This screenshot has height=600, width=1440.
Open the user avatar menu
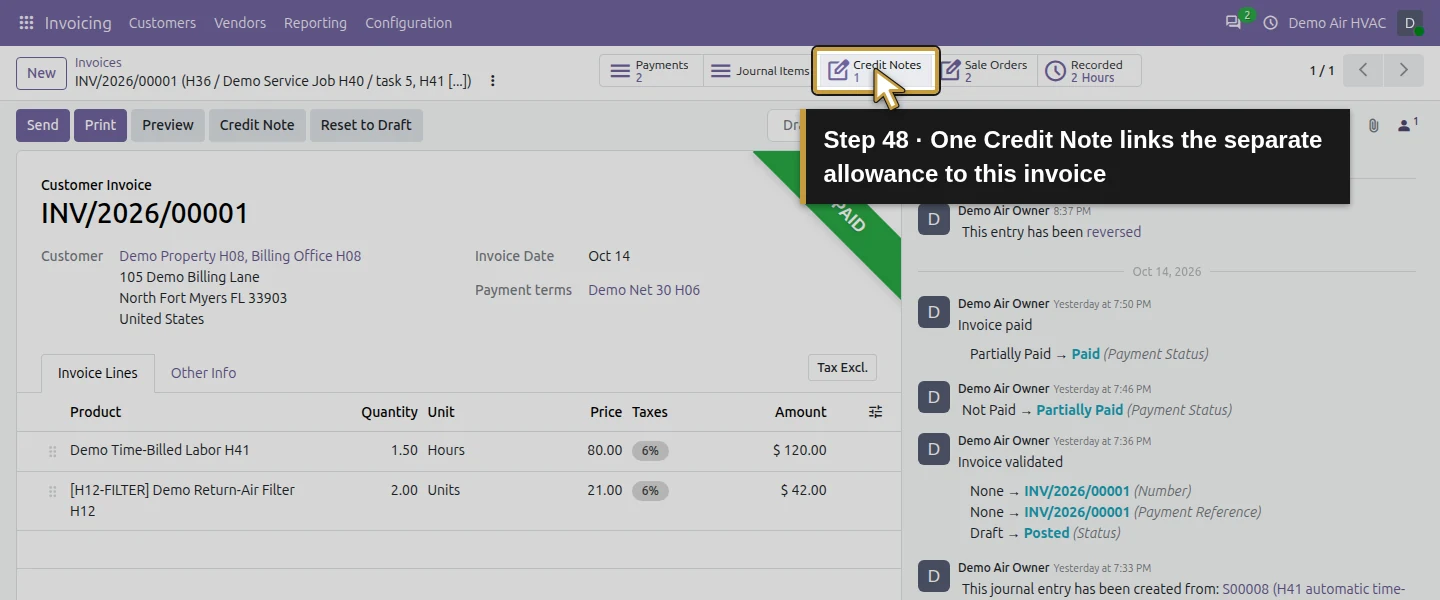1410,22
